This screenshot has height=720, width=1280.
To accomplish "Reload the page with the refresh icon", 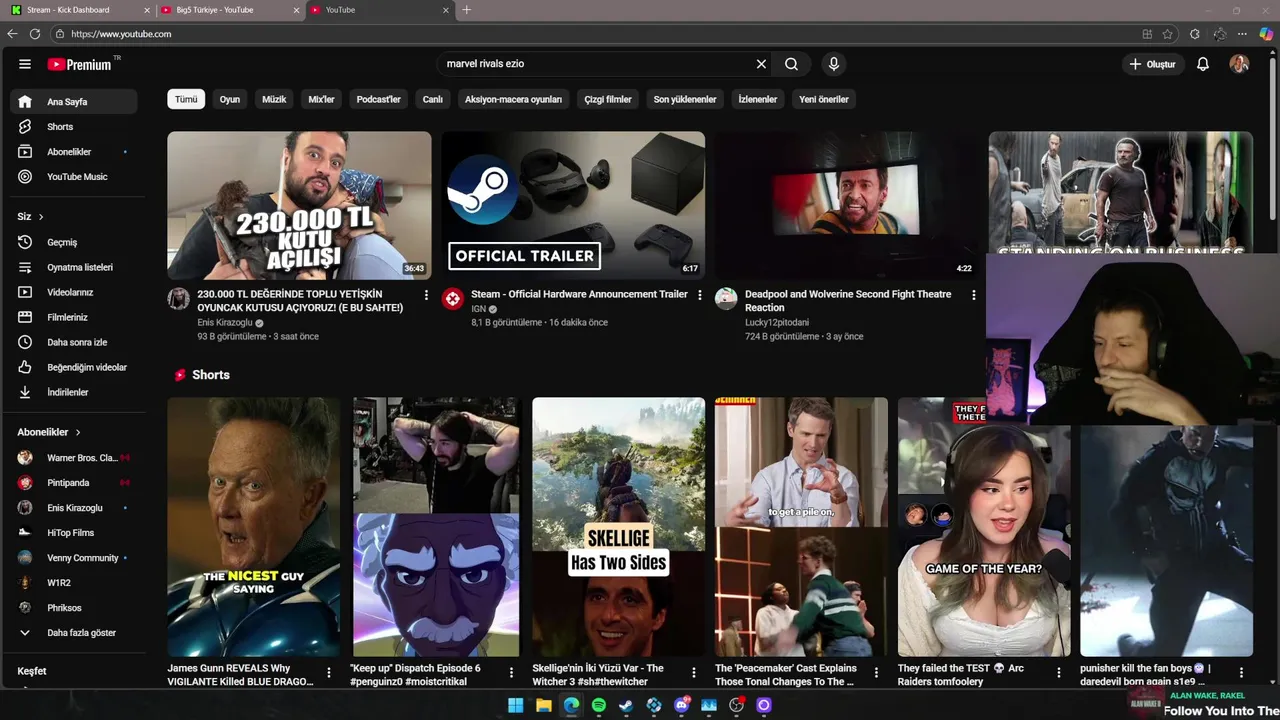I will pos(35,34).
